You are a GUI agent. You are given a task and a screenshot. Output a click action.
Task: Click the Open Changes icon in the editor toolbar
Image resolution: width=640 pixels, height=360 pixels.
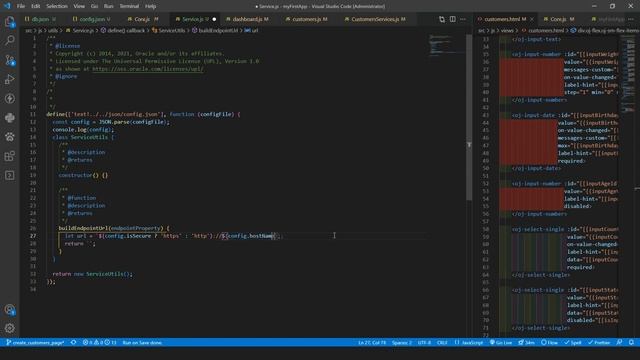coord(442,19)
